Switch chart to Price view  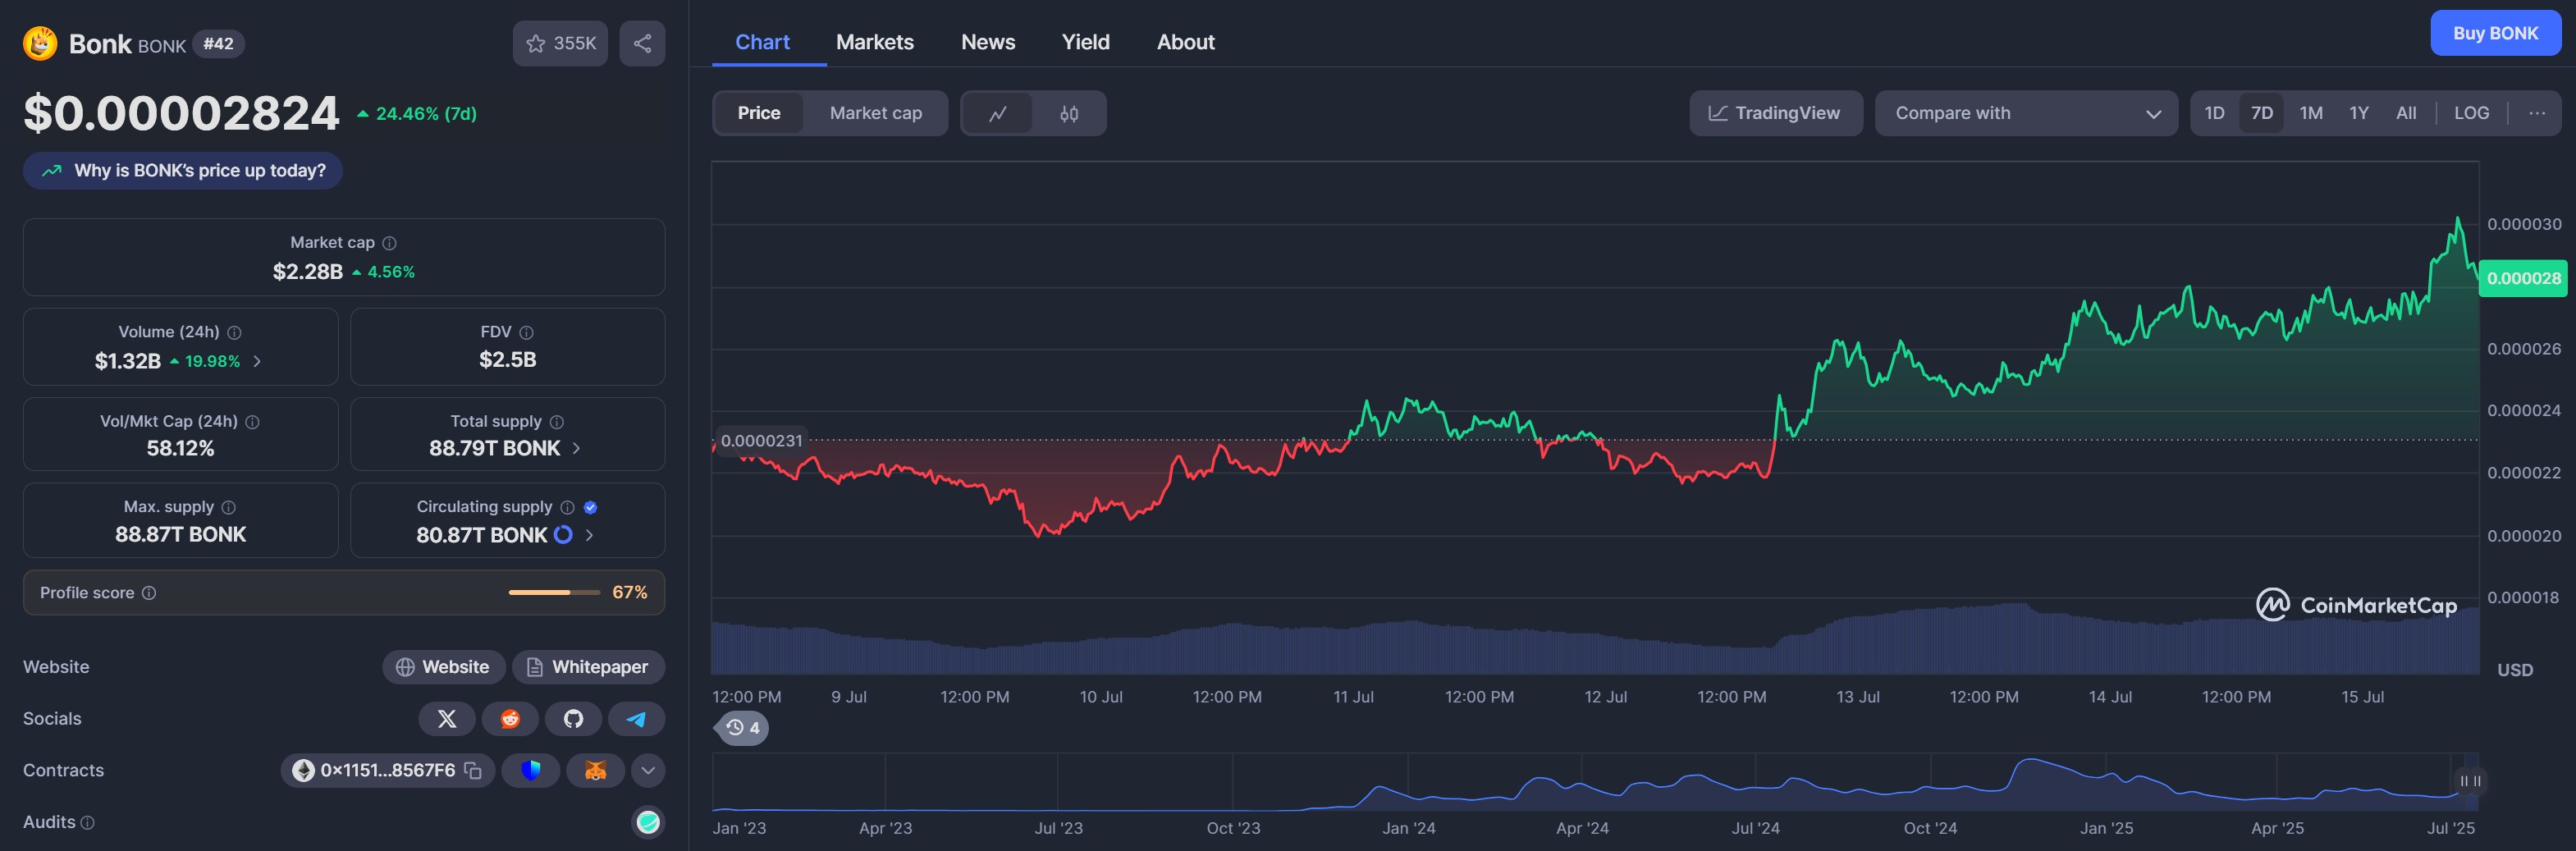[759, 113]
